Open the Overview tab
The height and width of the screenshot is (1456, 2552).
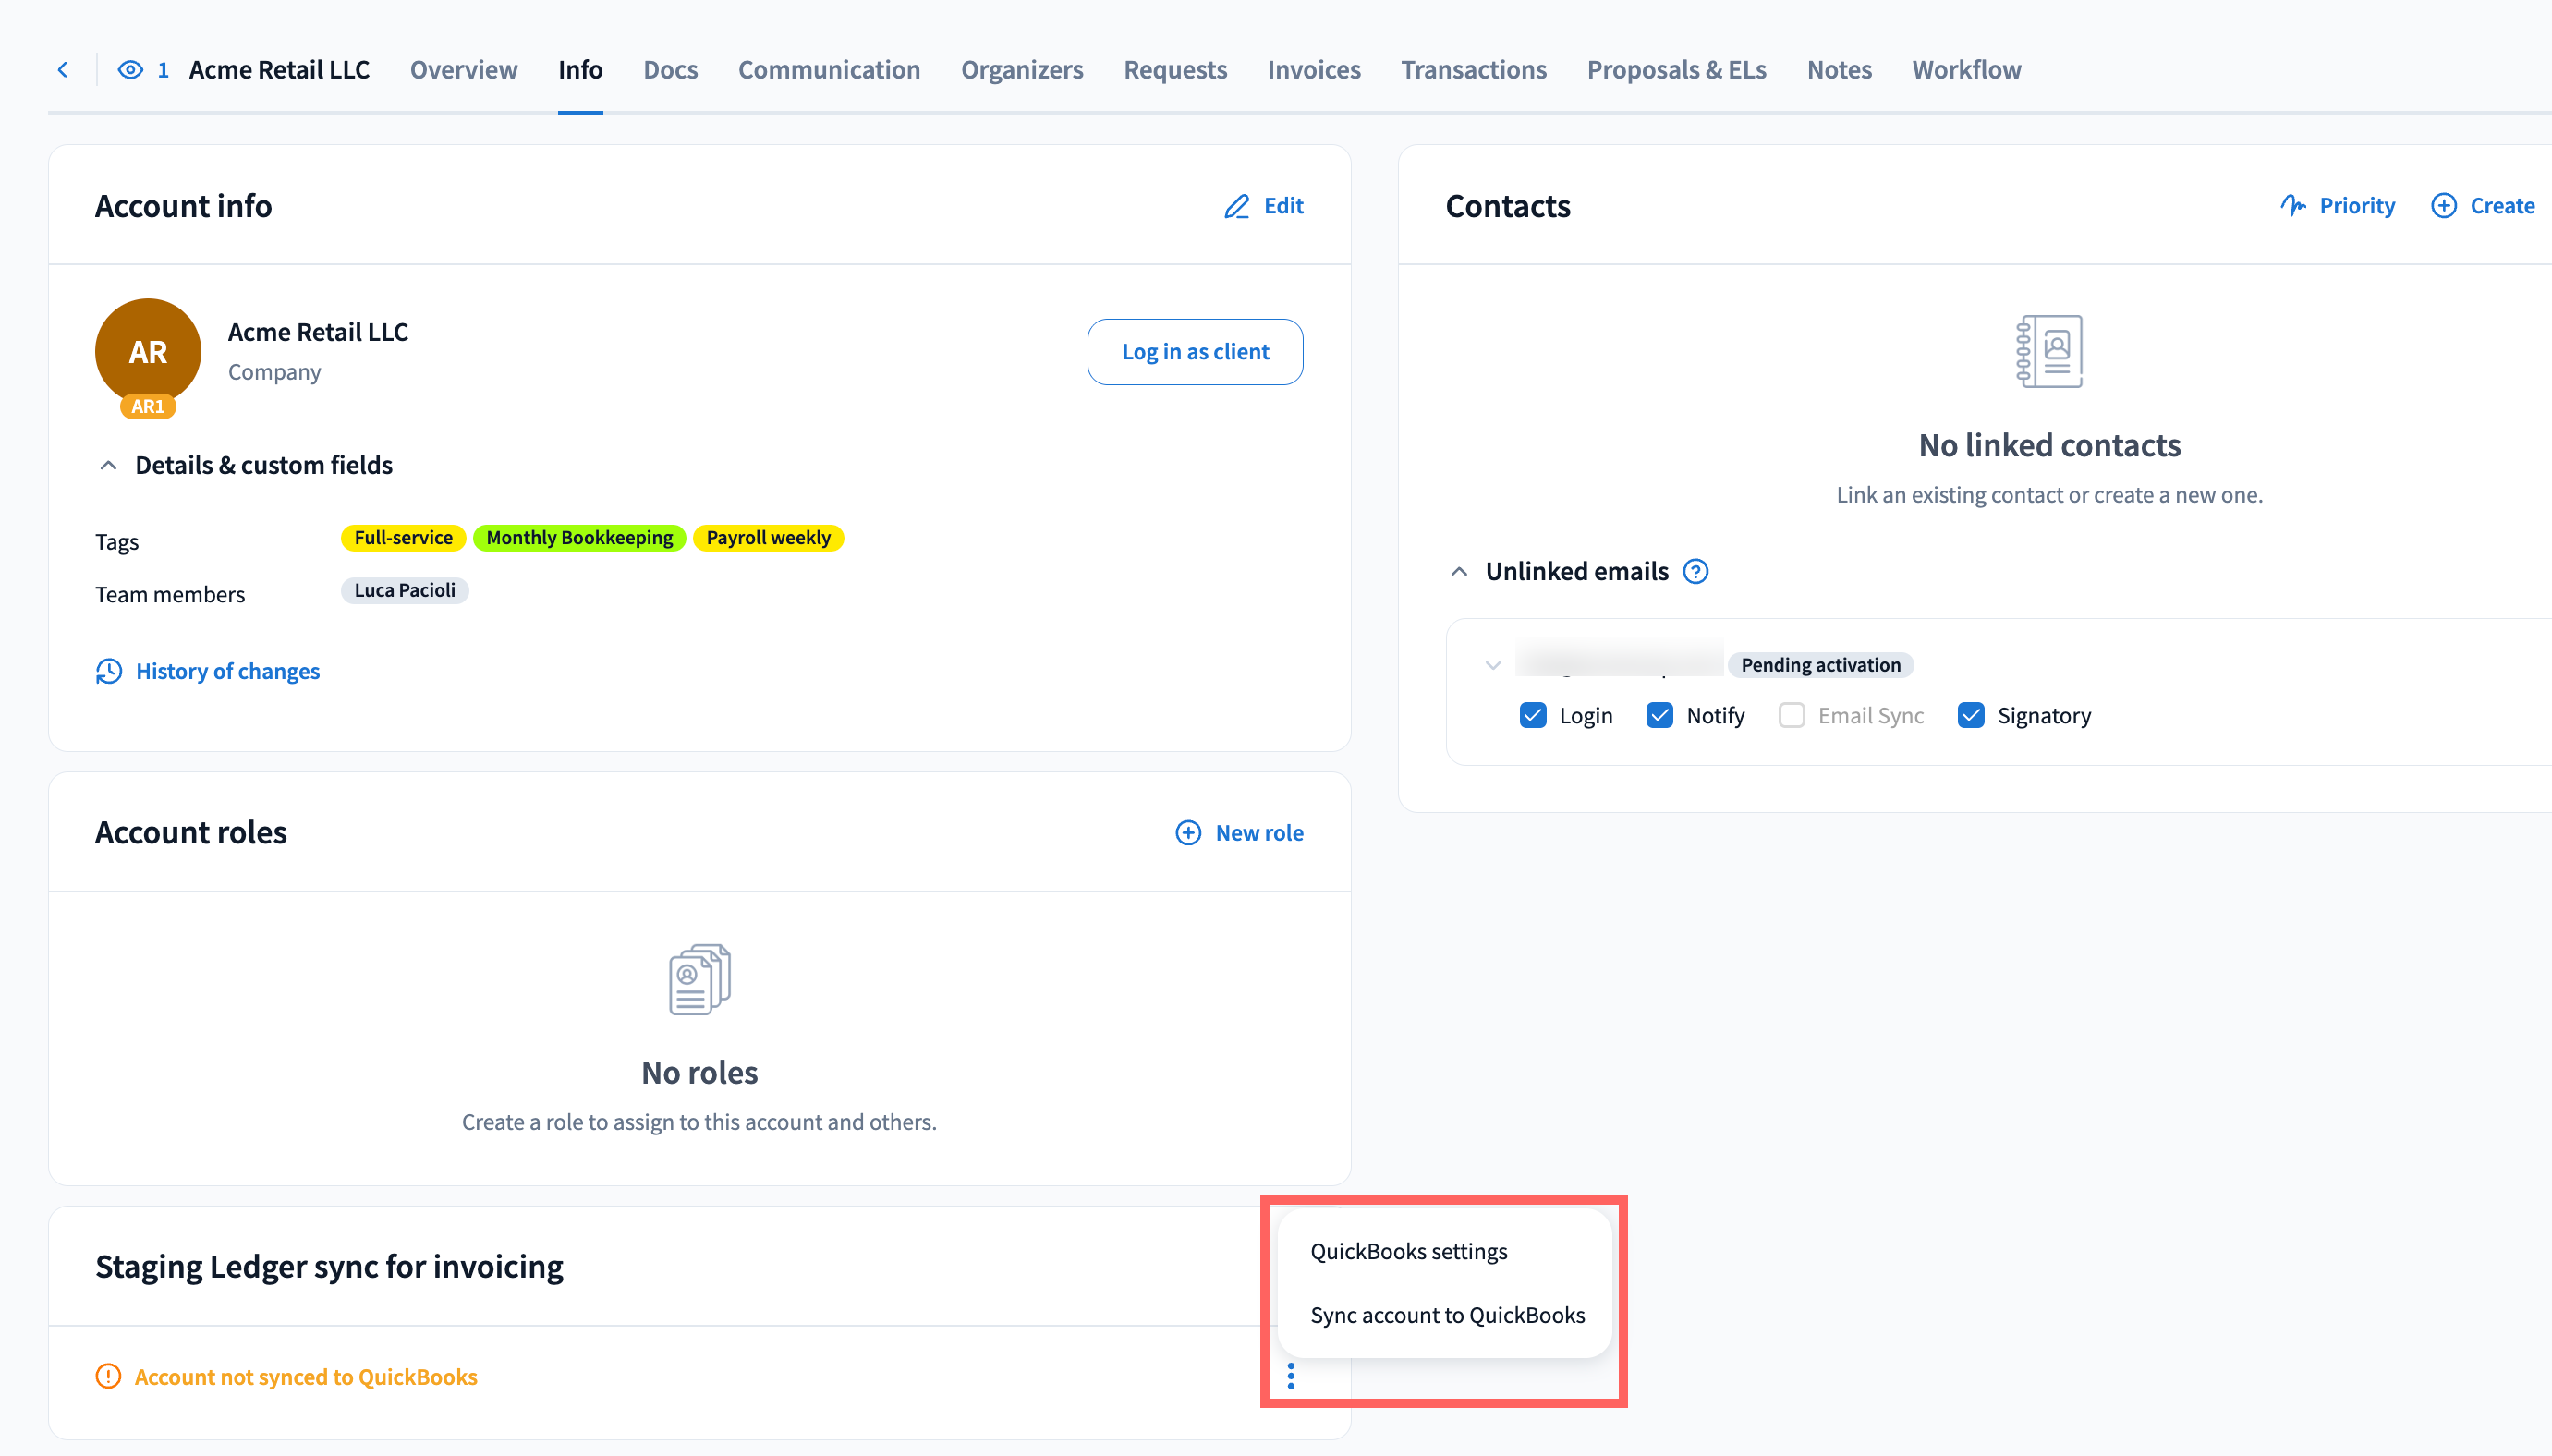tap(464, 69)
